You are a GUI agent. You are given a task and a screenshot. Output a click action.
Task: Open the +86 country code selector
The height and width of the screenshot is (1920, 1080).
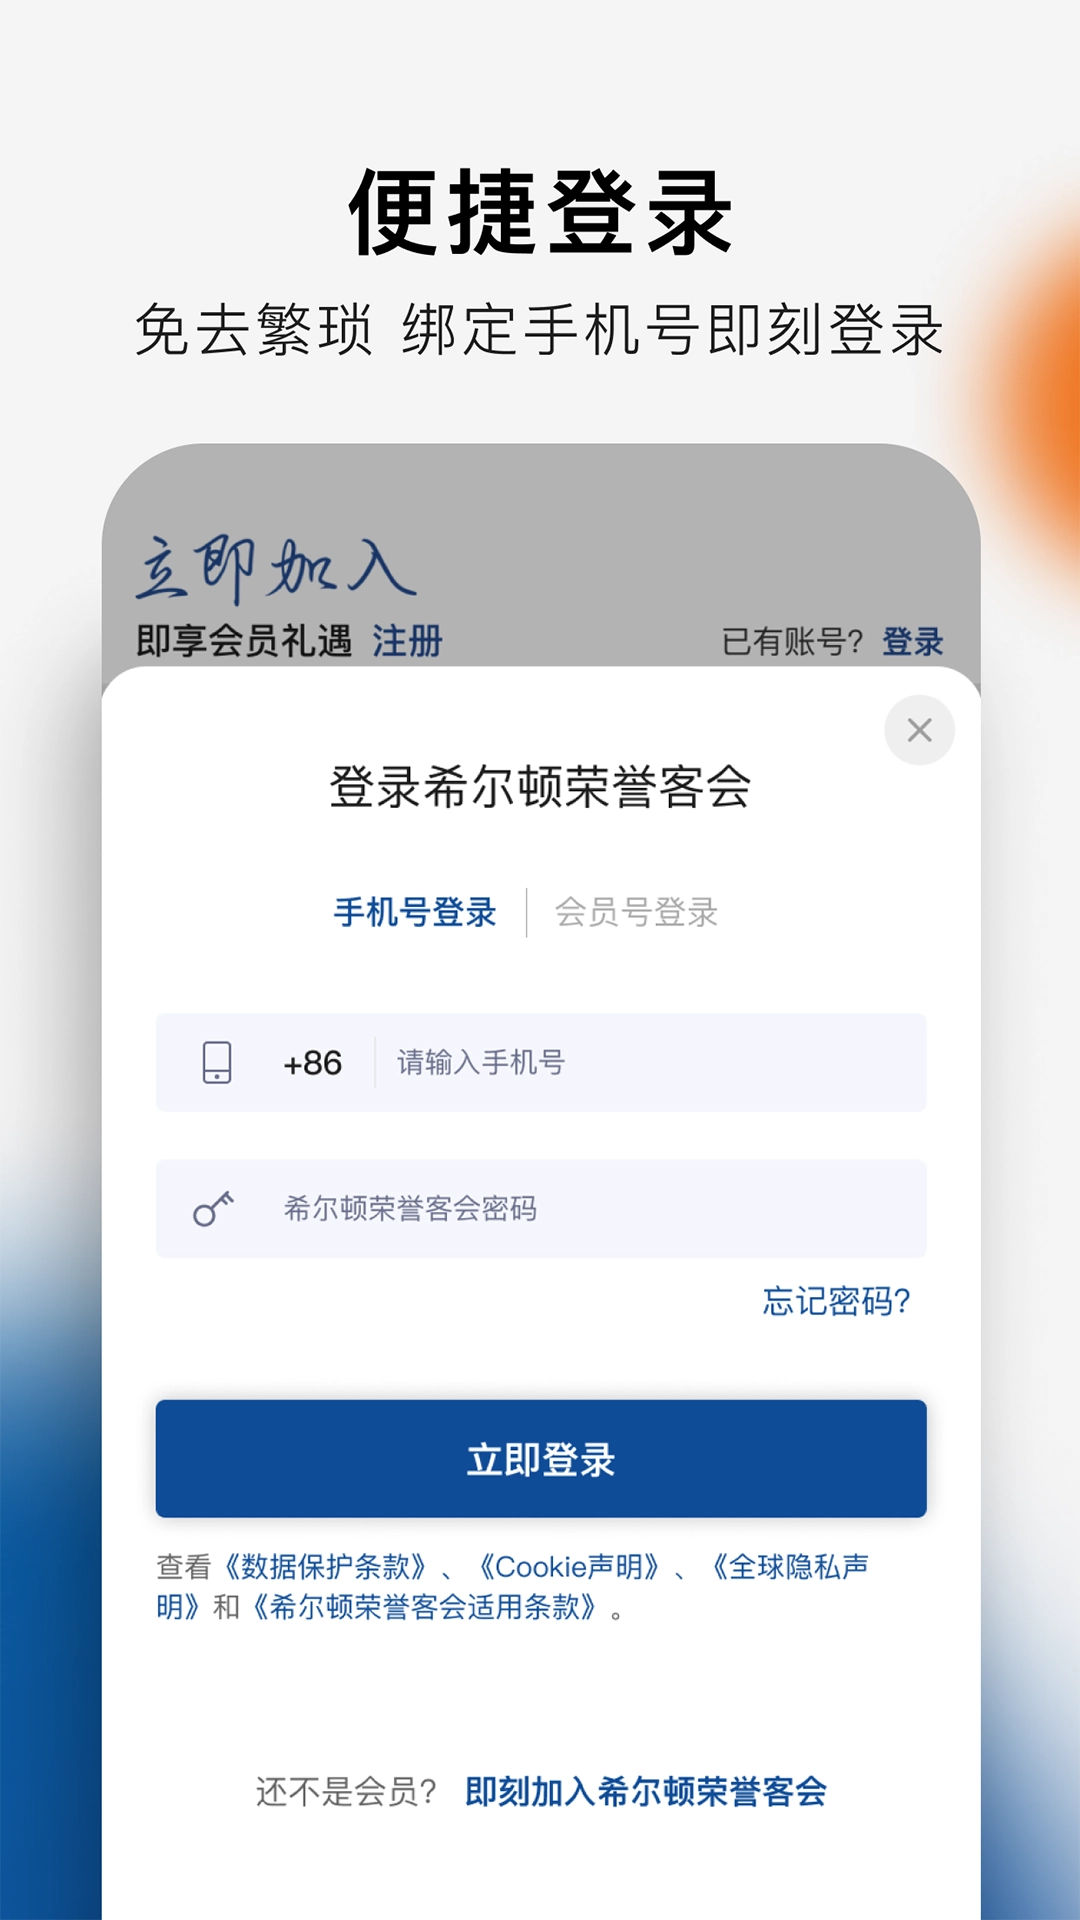313,1063
